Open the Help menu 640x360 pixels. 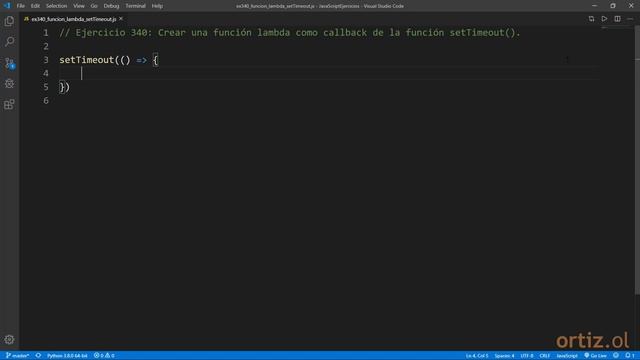[157, 6]
